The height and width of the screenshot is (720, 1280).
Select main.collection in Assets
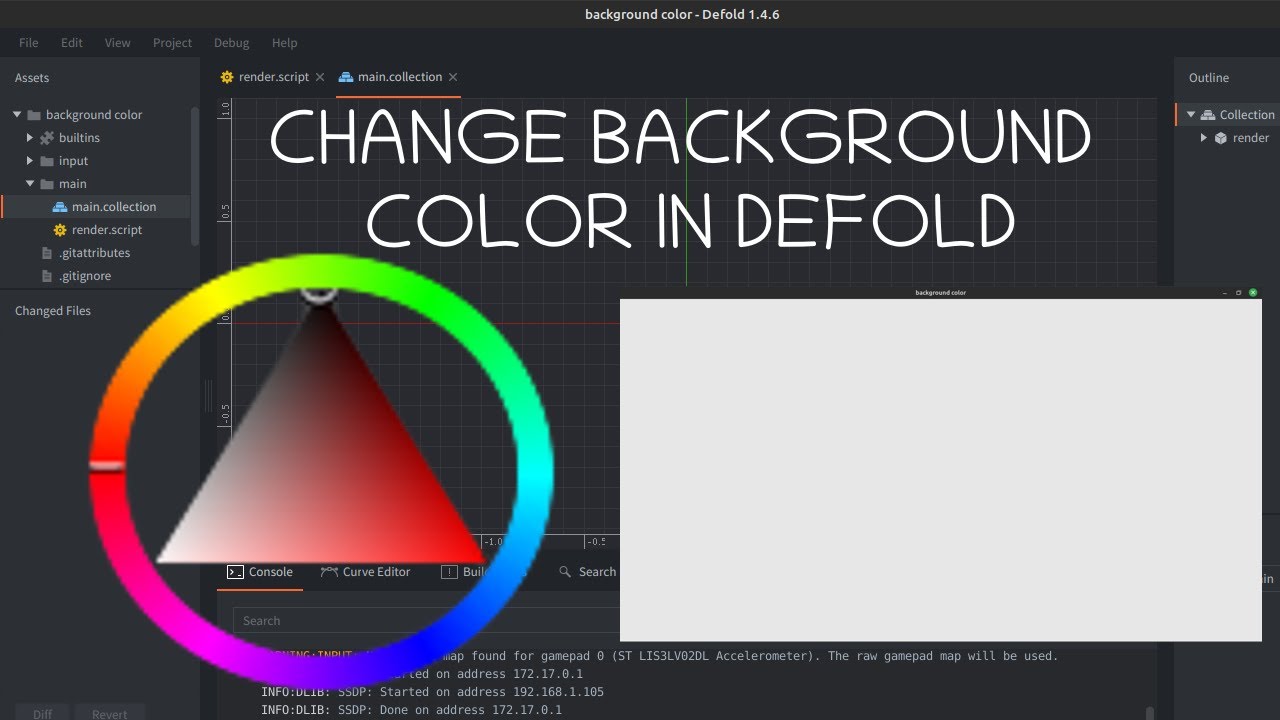point(95,207)
